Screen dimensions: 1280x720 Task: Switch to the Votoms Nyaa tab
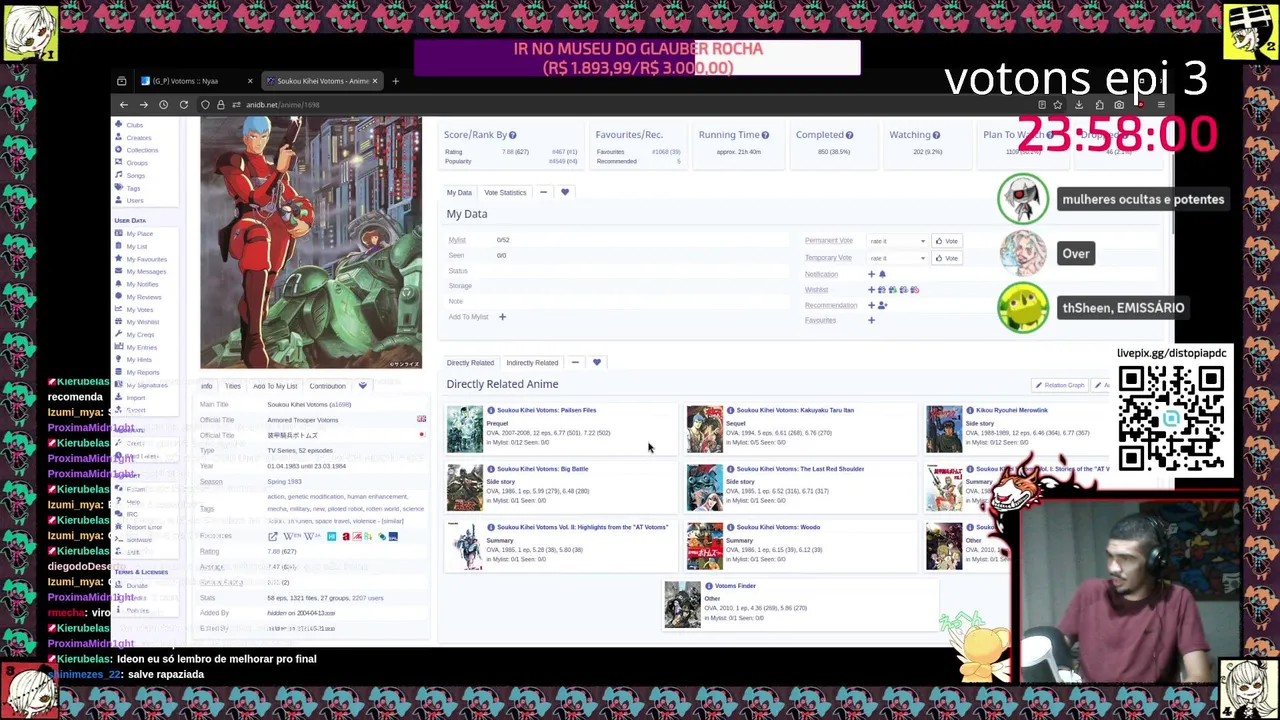[x=195, y=81]
